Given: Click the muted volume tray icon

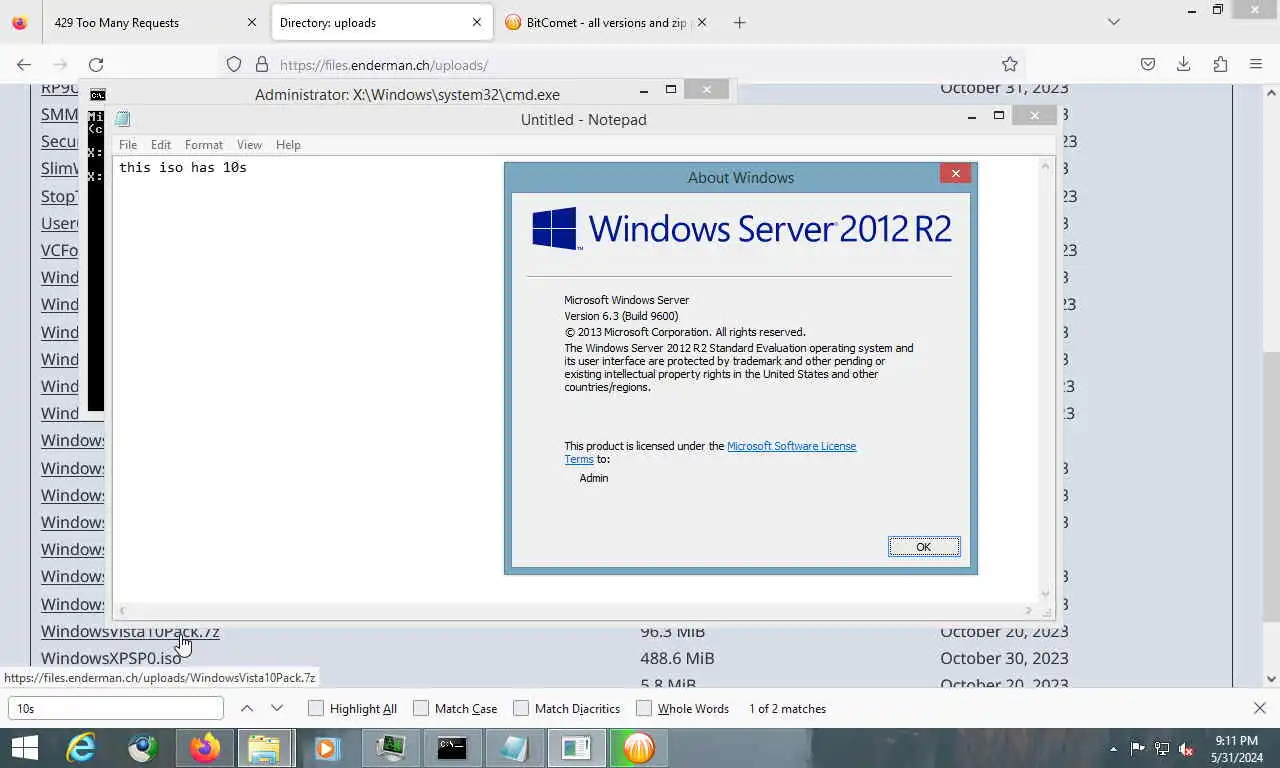Looking at the screenshot, I should 1186,749.
